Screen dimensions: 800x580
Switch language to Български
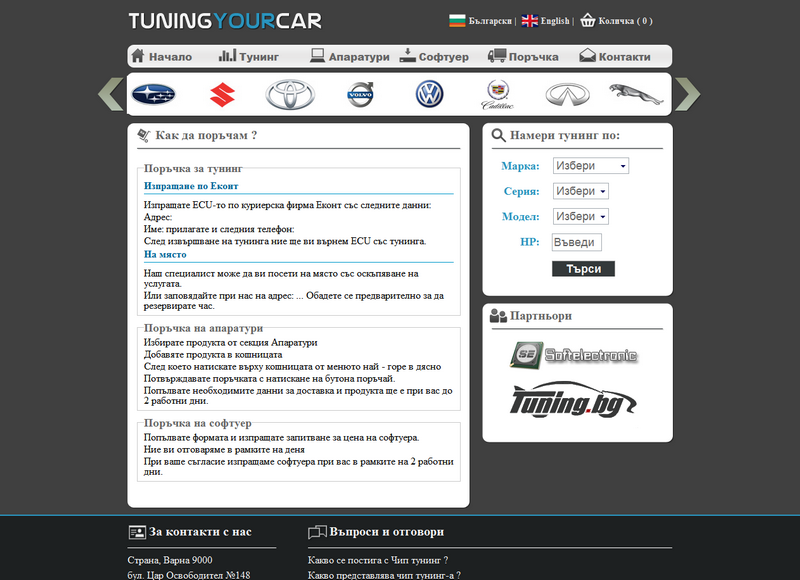(490, 21)
